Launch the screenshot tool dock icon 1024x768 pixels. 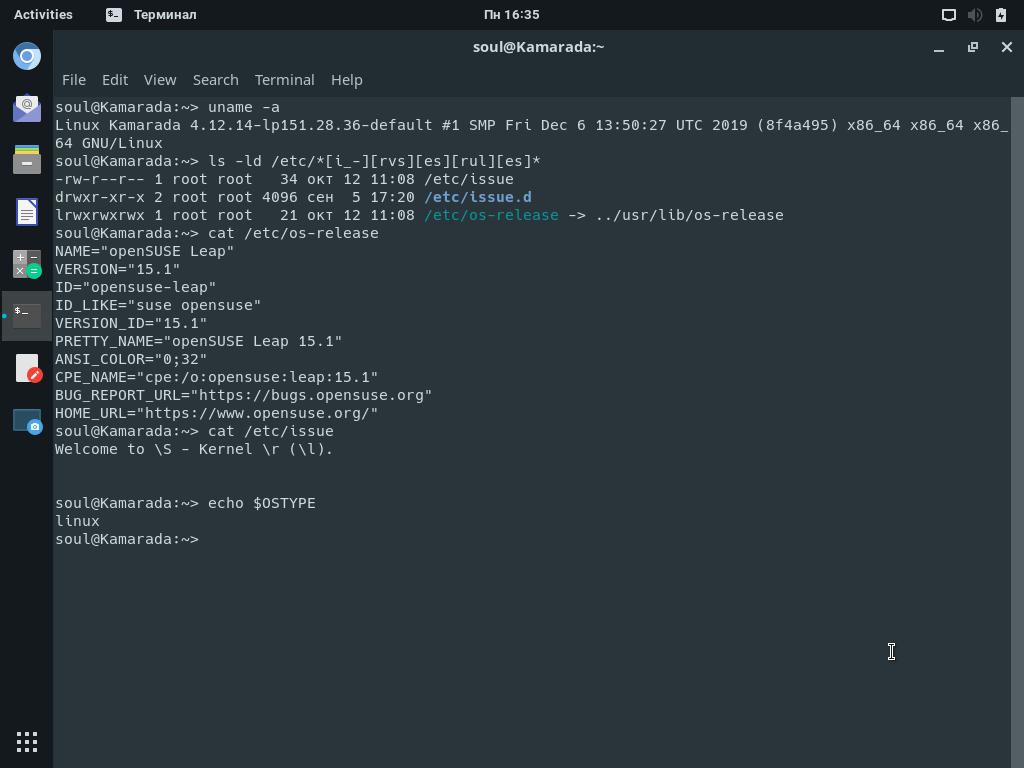click(x=27, y=421)
